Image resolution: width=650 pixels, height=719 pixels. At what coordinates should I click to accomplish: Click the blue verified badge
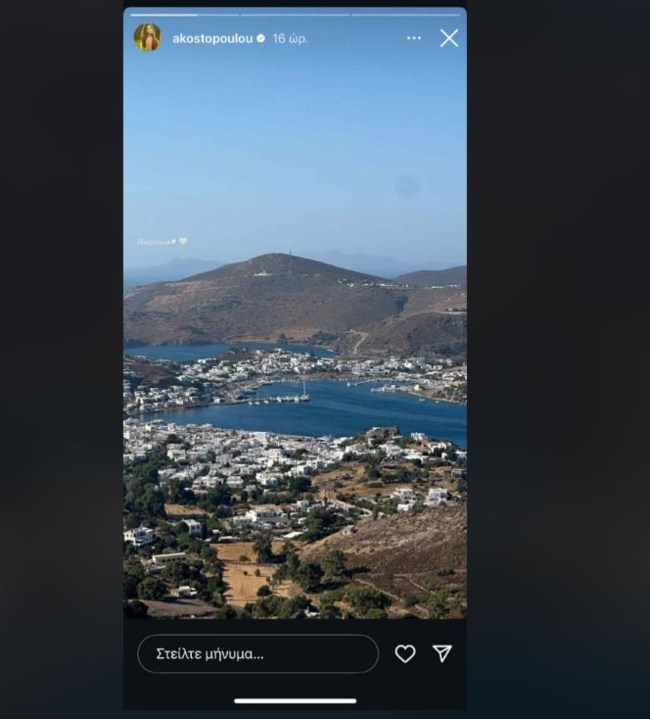click(261, 39)
